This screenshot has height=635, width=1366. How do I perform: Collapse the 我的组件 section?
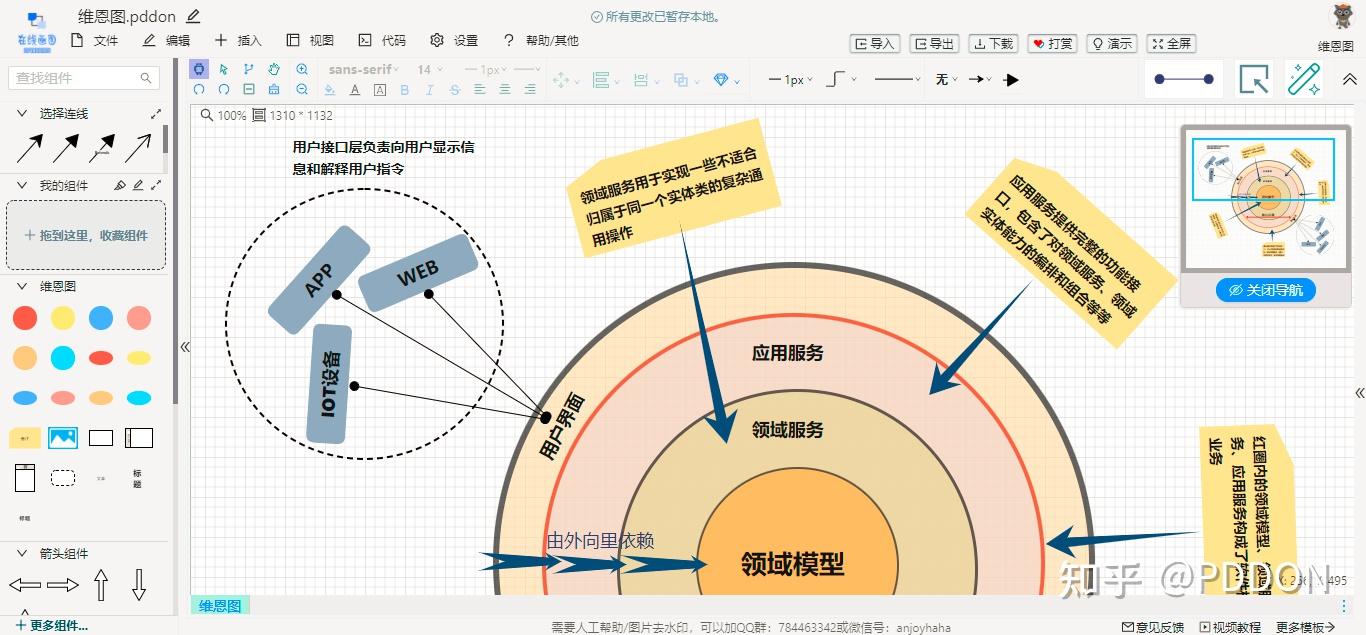pyautogui.click(x=22, y=185)
